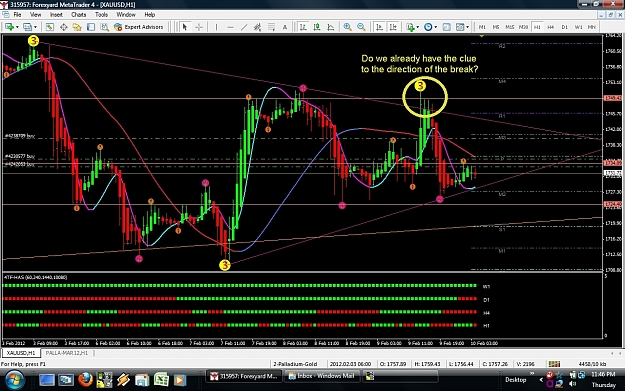Viewport: 625px width, 391px height.
Task: Launch Firefox from quick launch
Action: pyautogui.click(x=85, y=380)
